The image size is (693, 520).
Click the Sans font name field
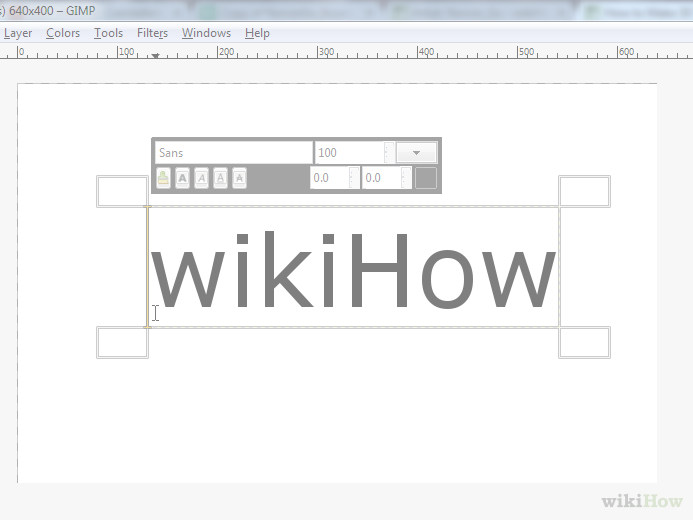coord(234,153)
